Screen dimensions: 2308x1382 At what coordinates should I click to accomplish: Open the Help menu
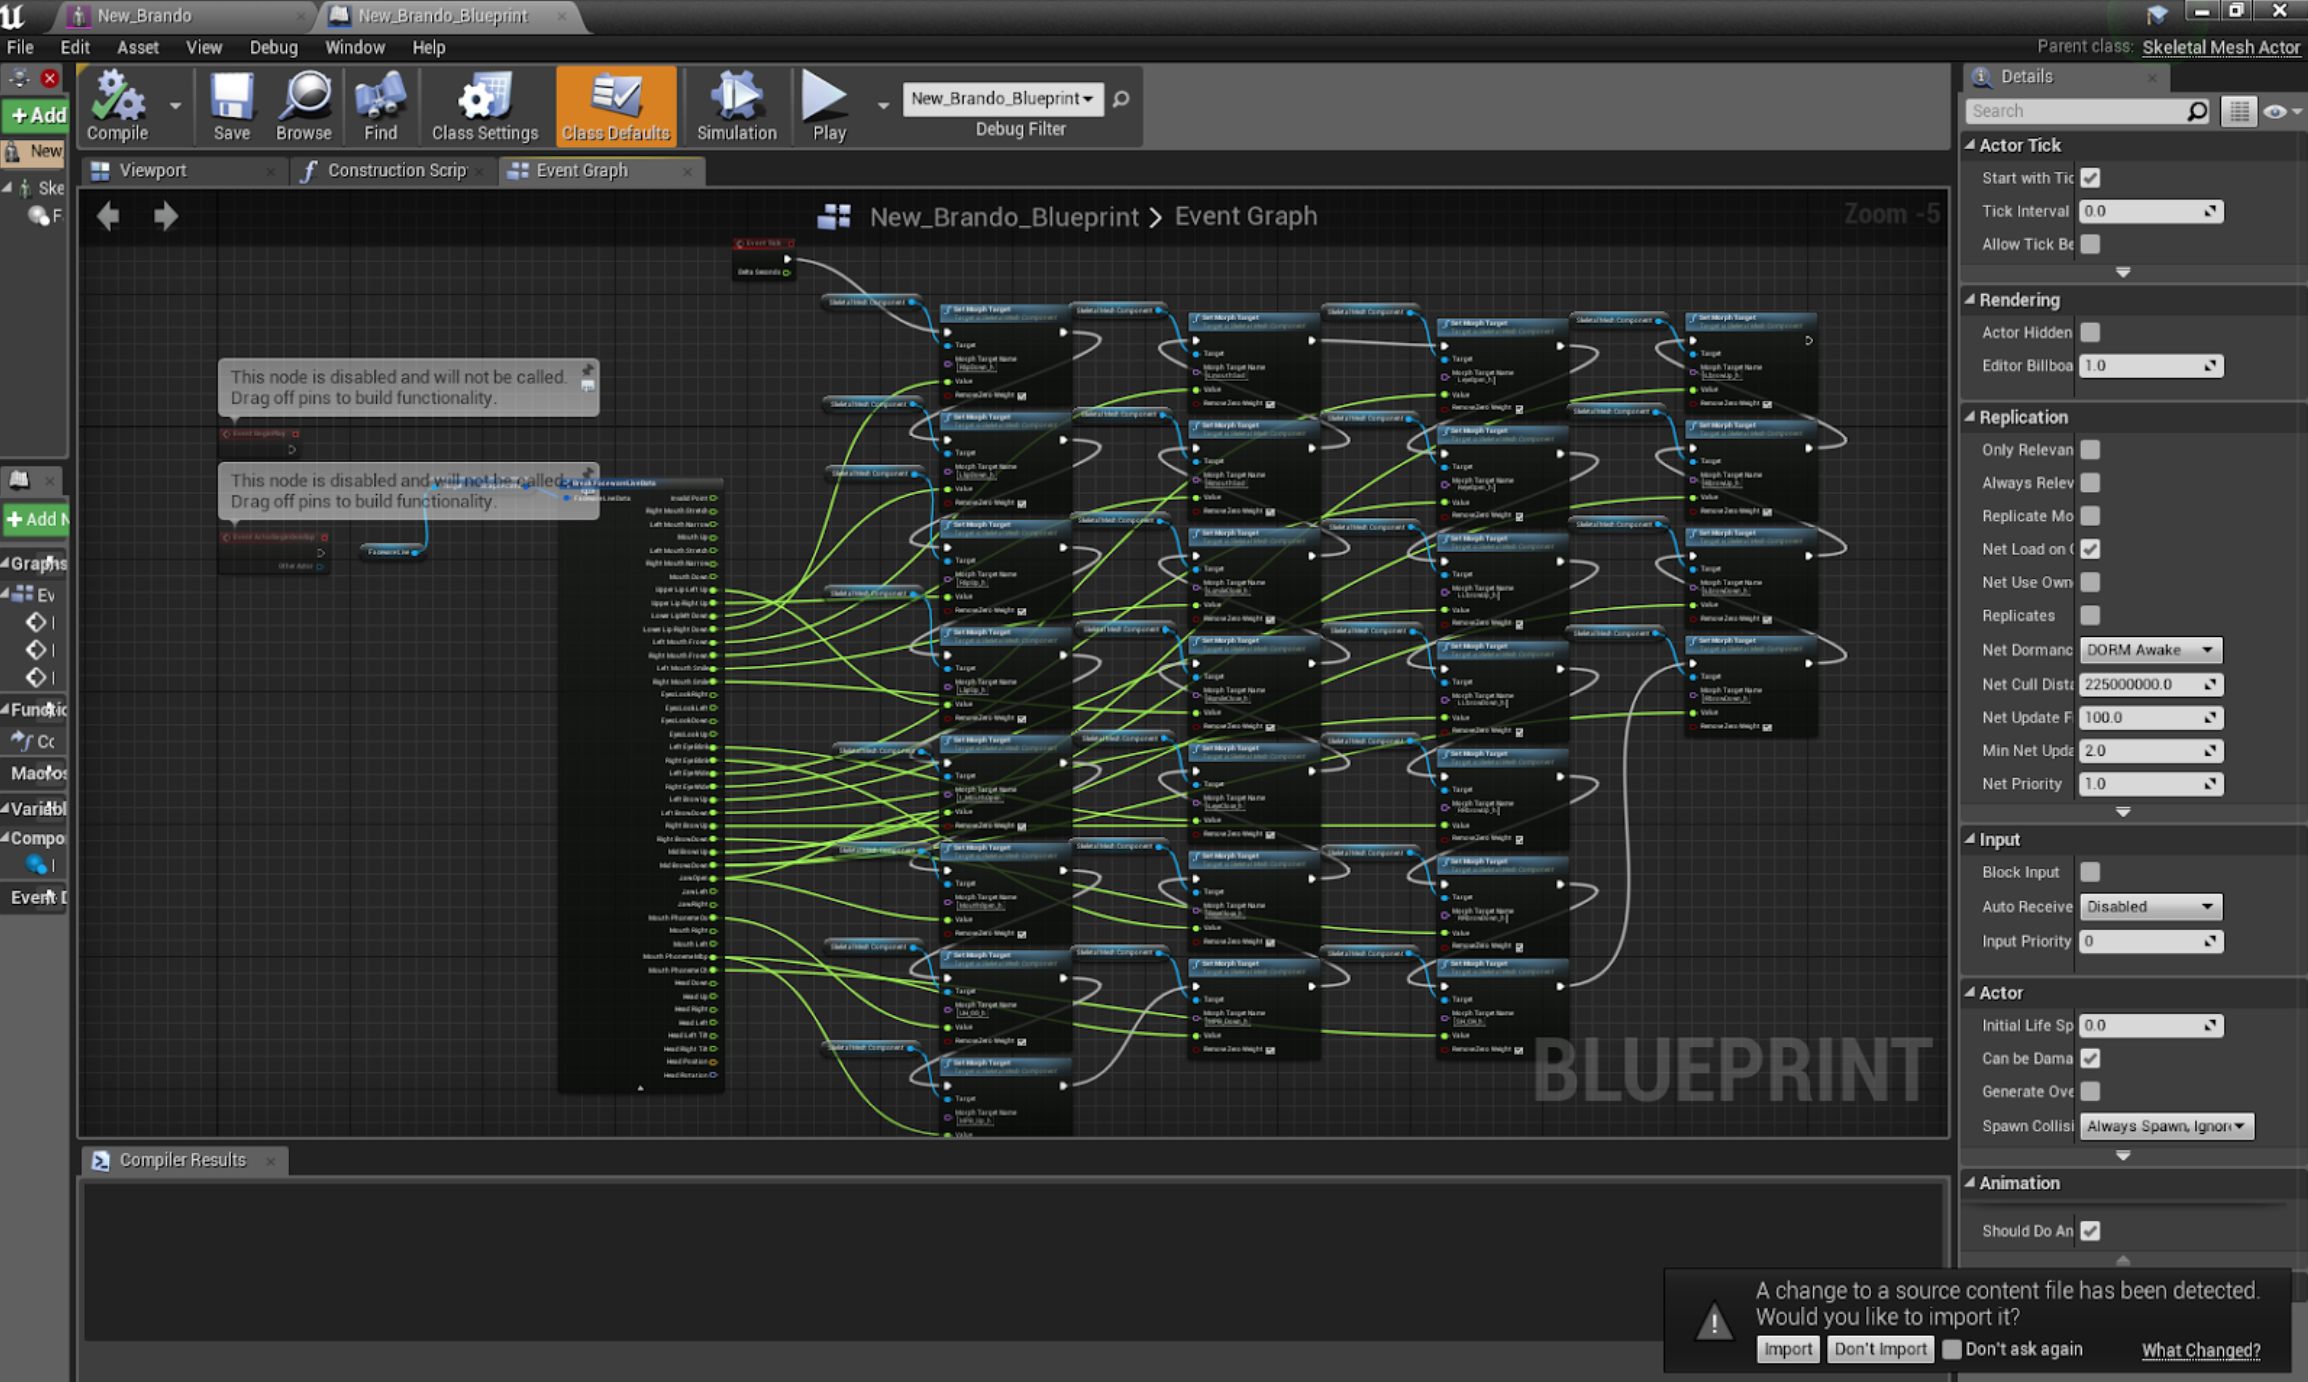pyautogui.click(x=428, y=47)
